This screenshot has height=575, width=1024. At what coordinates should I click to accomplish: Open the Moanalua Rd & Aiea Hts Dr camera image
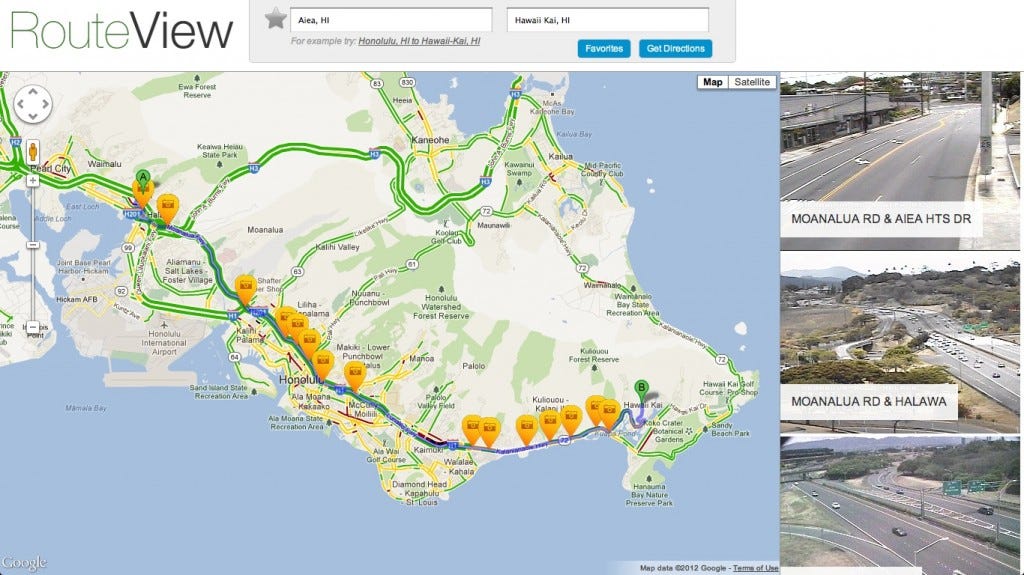[x=900, y=160]
